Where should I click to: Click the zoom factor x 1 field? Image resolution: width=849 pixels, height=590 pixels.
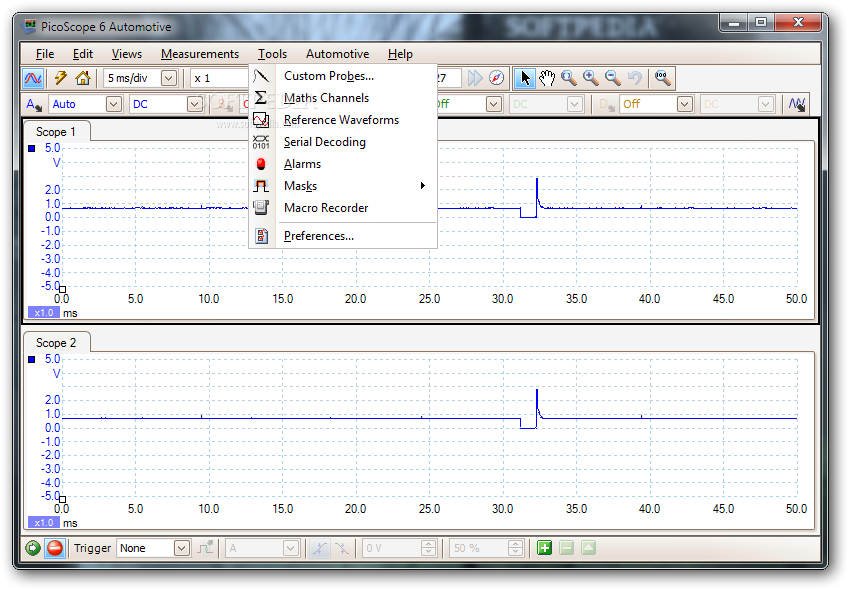click(219, 78)
